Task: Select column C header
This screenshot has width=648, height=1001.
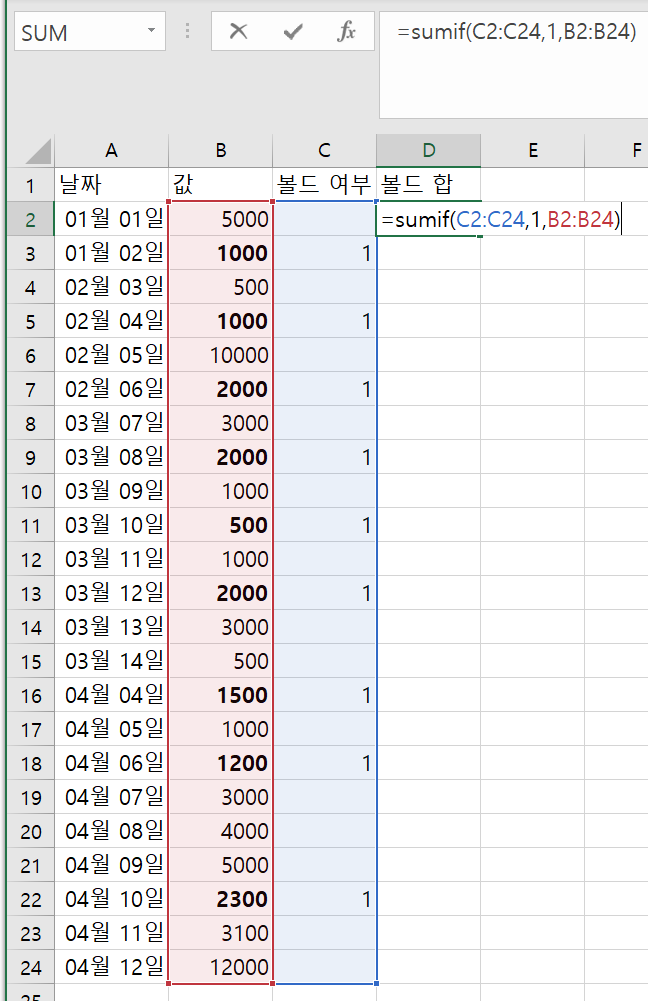Action: click(324, 151)
